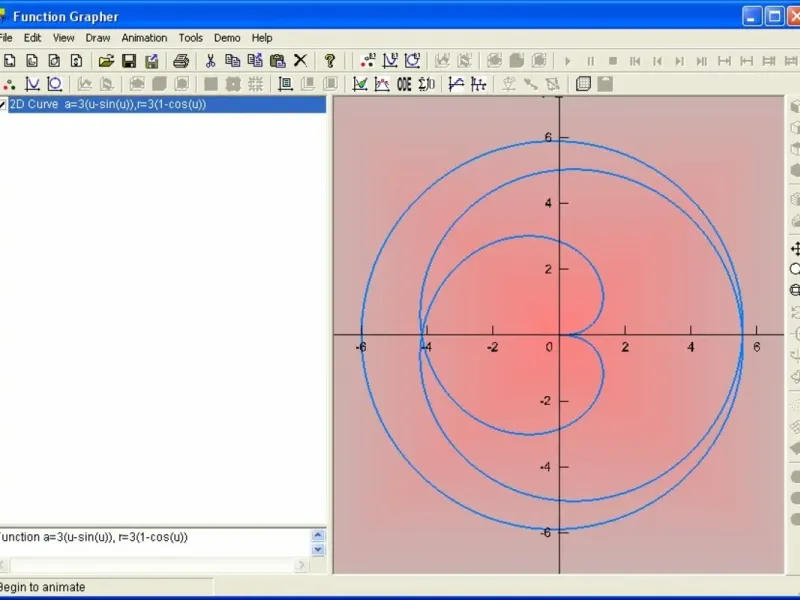Click the grid display icon in toolbar
Viewport: 800px width, 600px height.
584,84
